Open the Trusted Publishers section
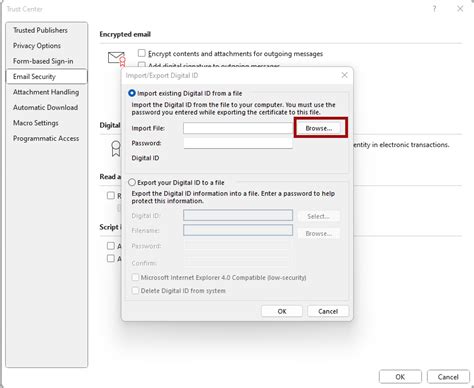The width and height of the screenshot is (474, 388). [40, 30]
